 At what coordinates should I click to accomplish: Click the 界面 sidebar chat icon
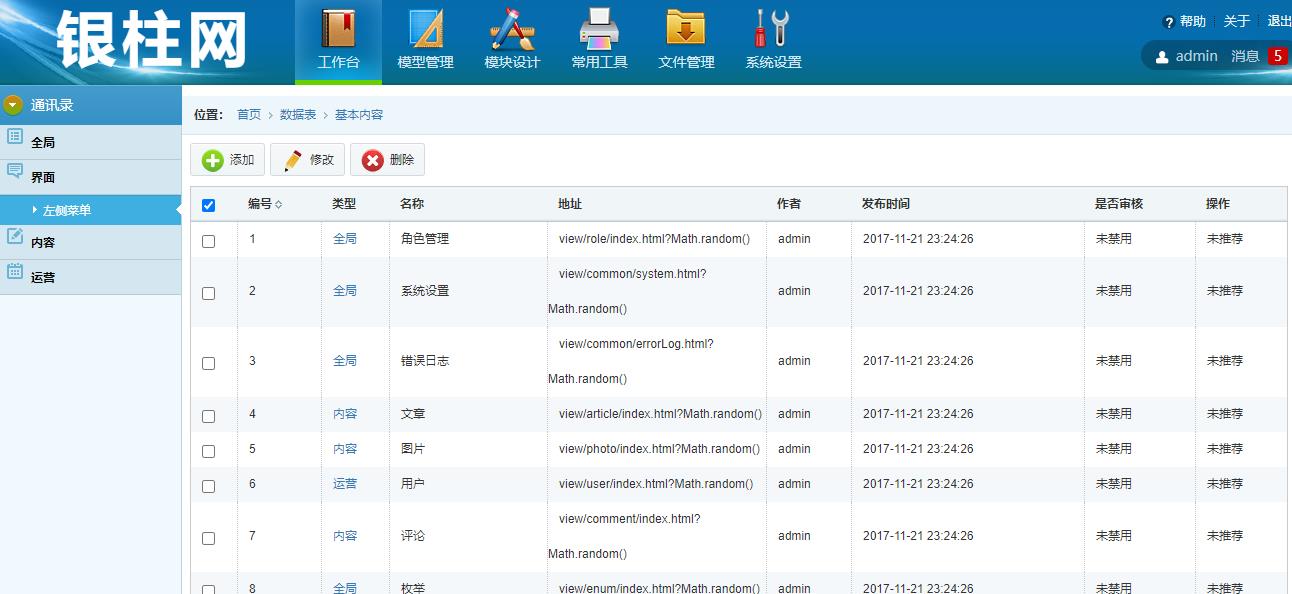click(15, 172)
